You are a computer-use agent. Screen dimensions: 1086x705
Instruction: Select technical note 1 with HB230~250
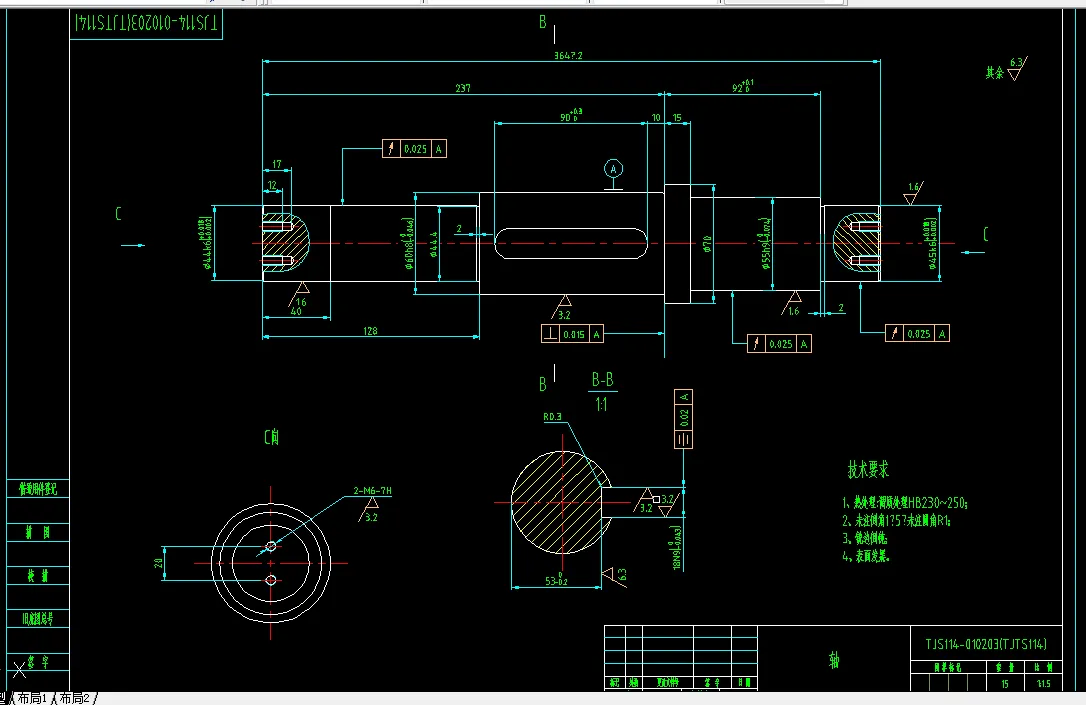click(905, 503)
